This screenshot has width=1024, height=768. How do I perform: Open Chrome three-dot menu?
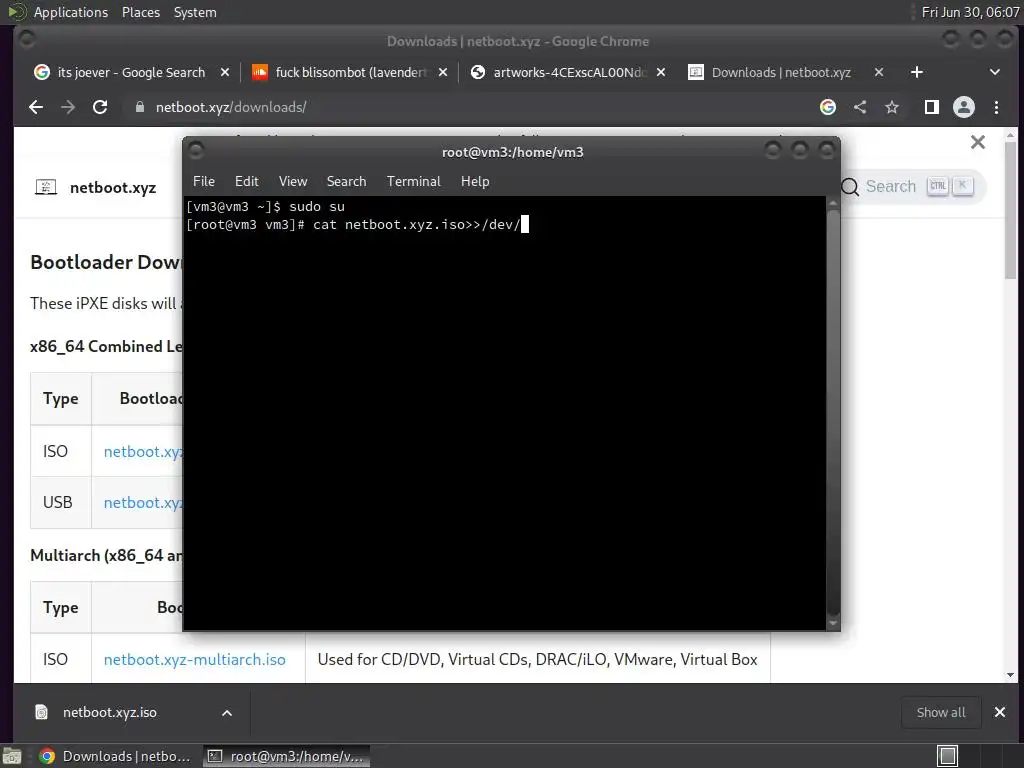(x=996, y=107)
